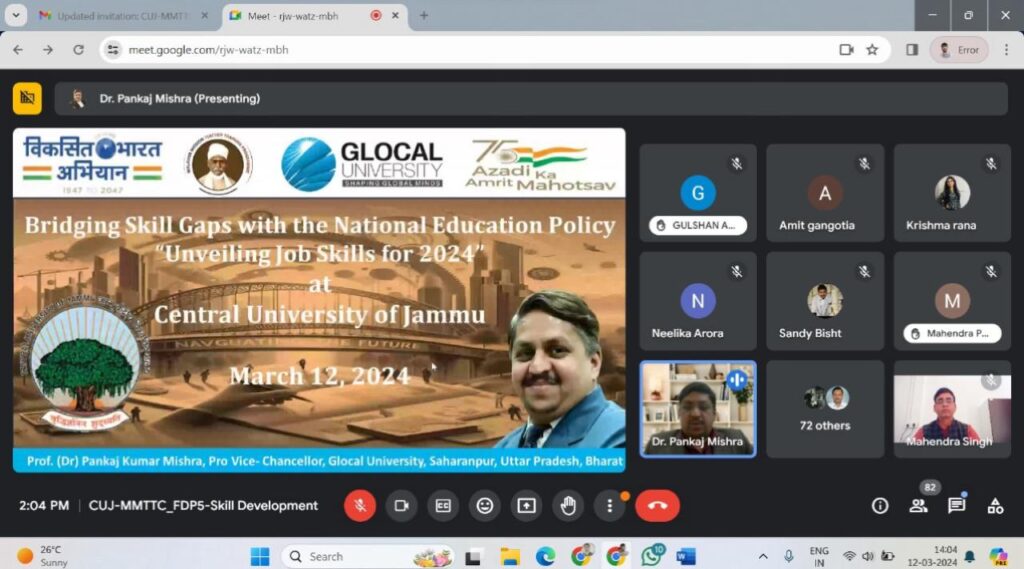Select Krishma rana participant tile
The width and height of the screenshot is (1024, 569).
click(x=952, y=193)
